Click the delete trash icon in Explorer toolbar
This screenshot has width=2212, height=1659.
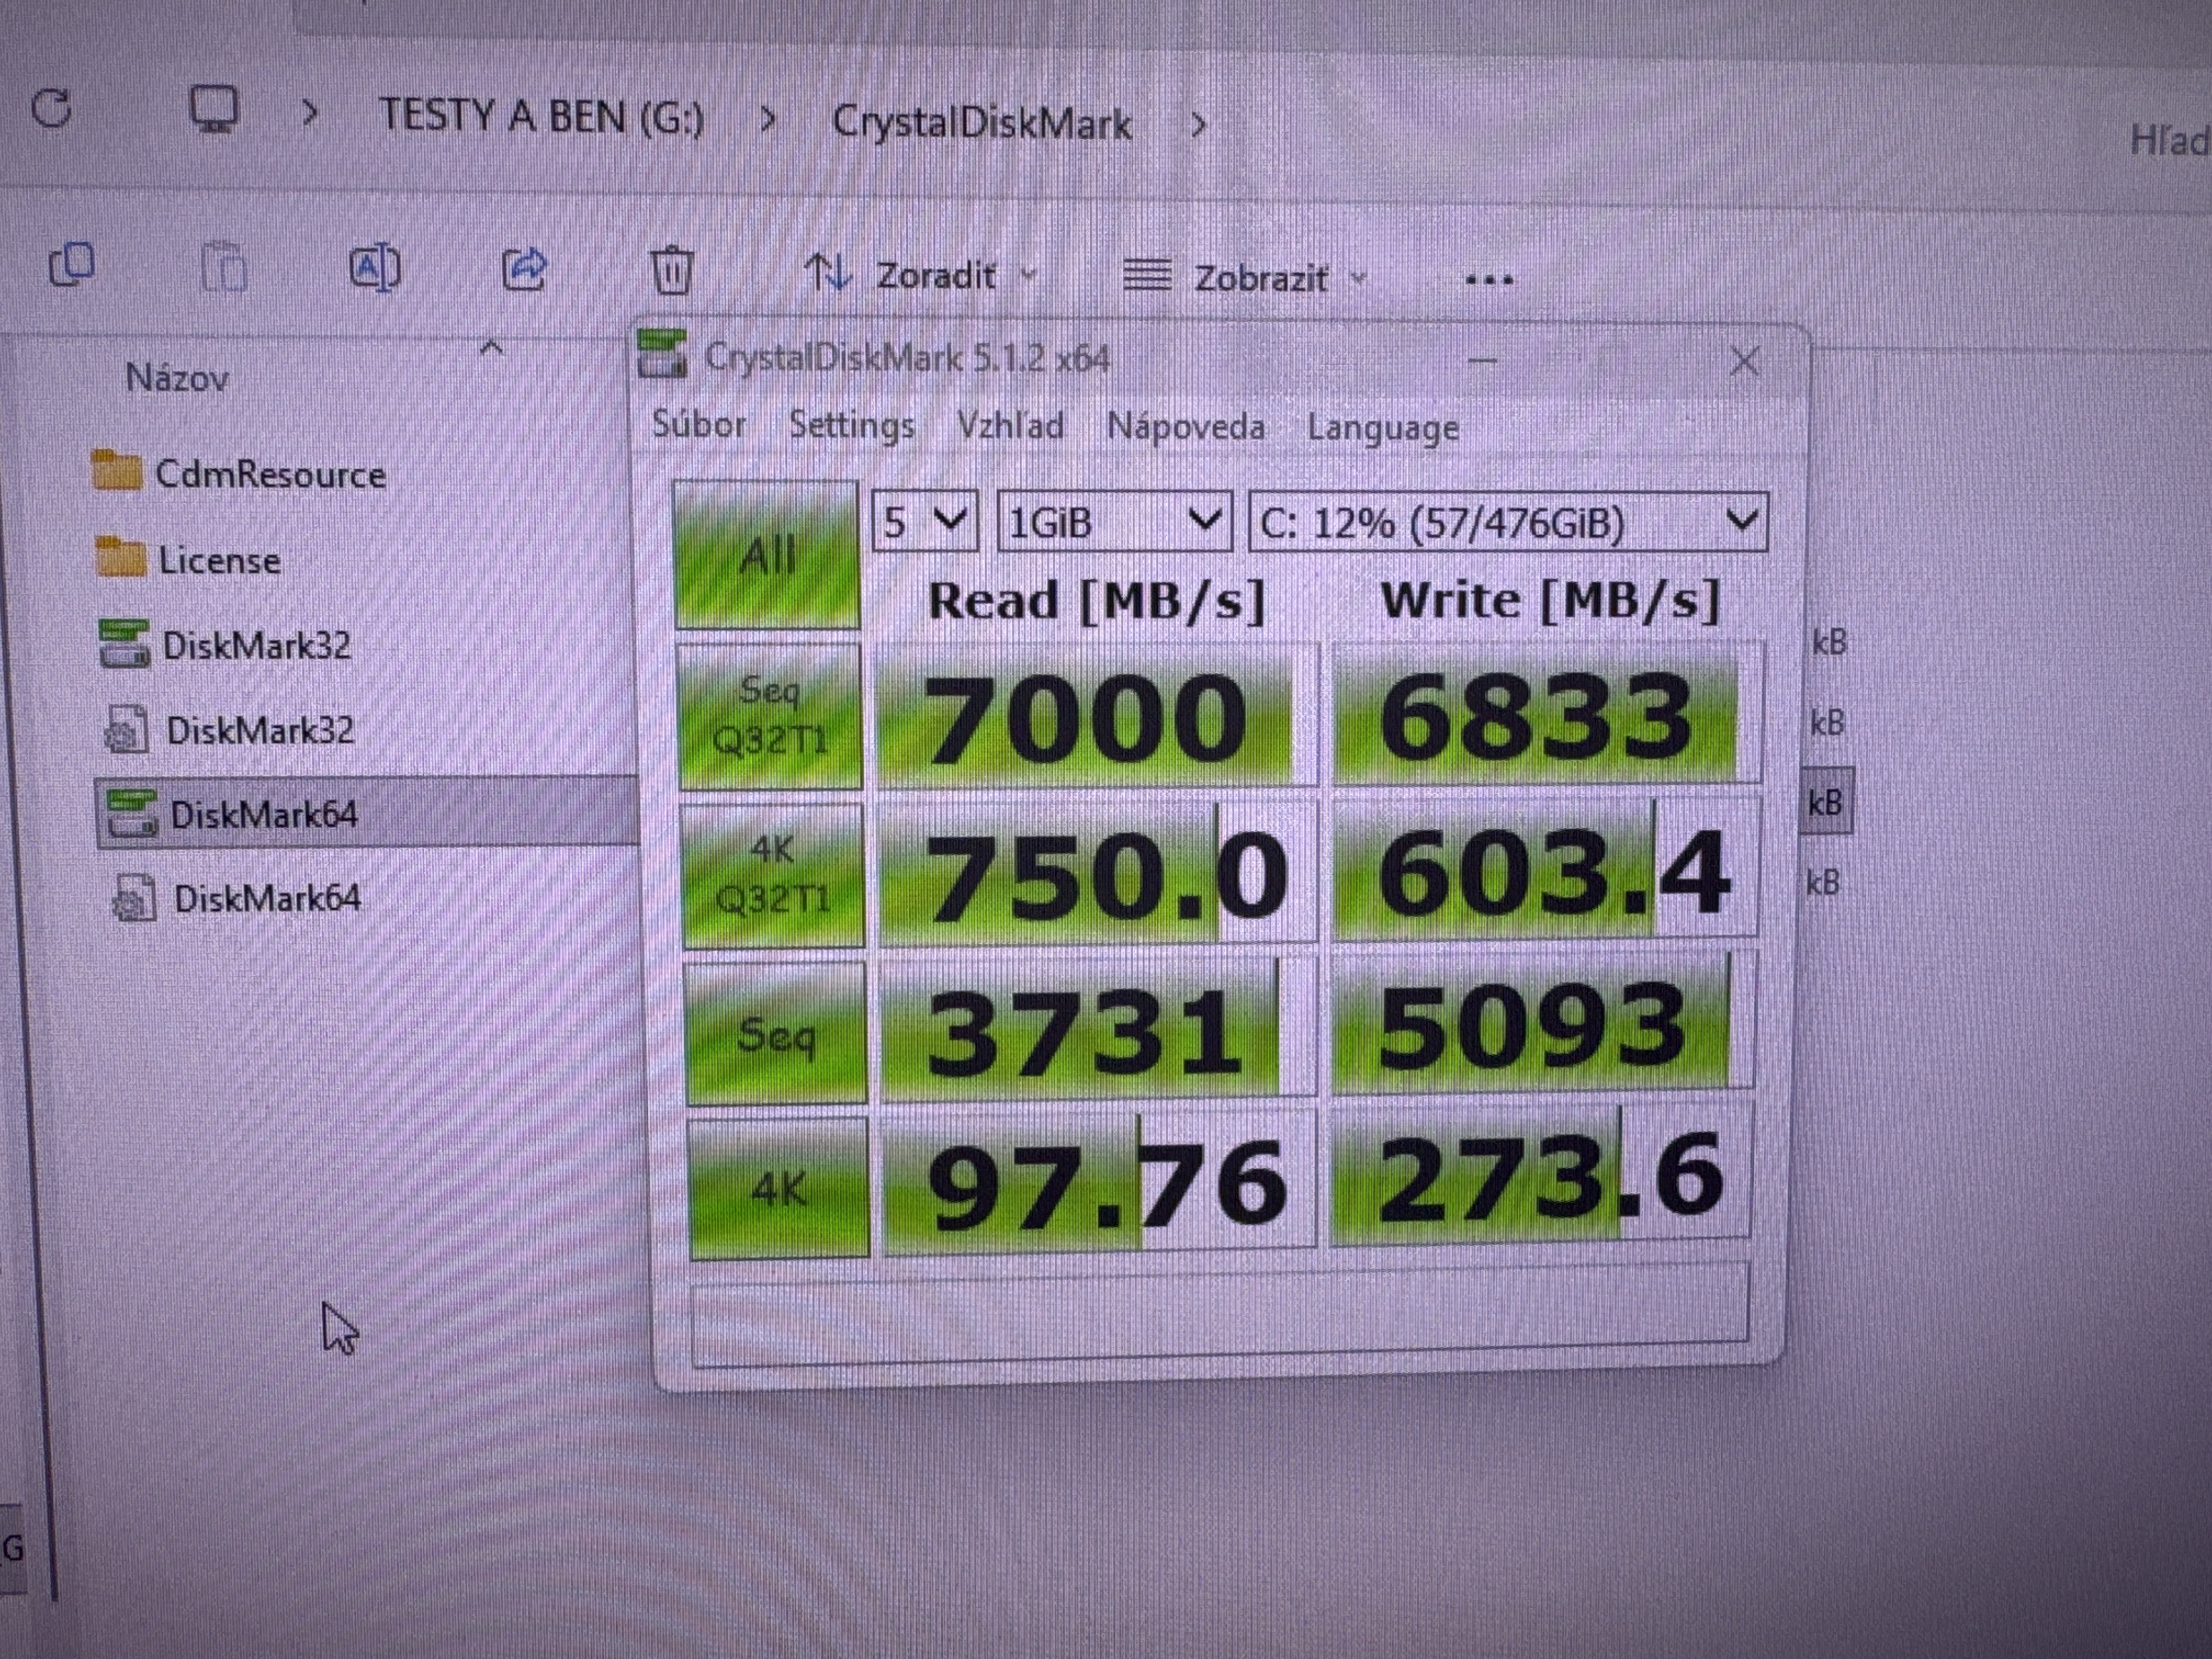[x=672, y=270]
